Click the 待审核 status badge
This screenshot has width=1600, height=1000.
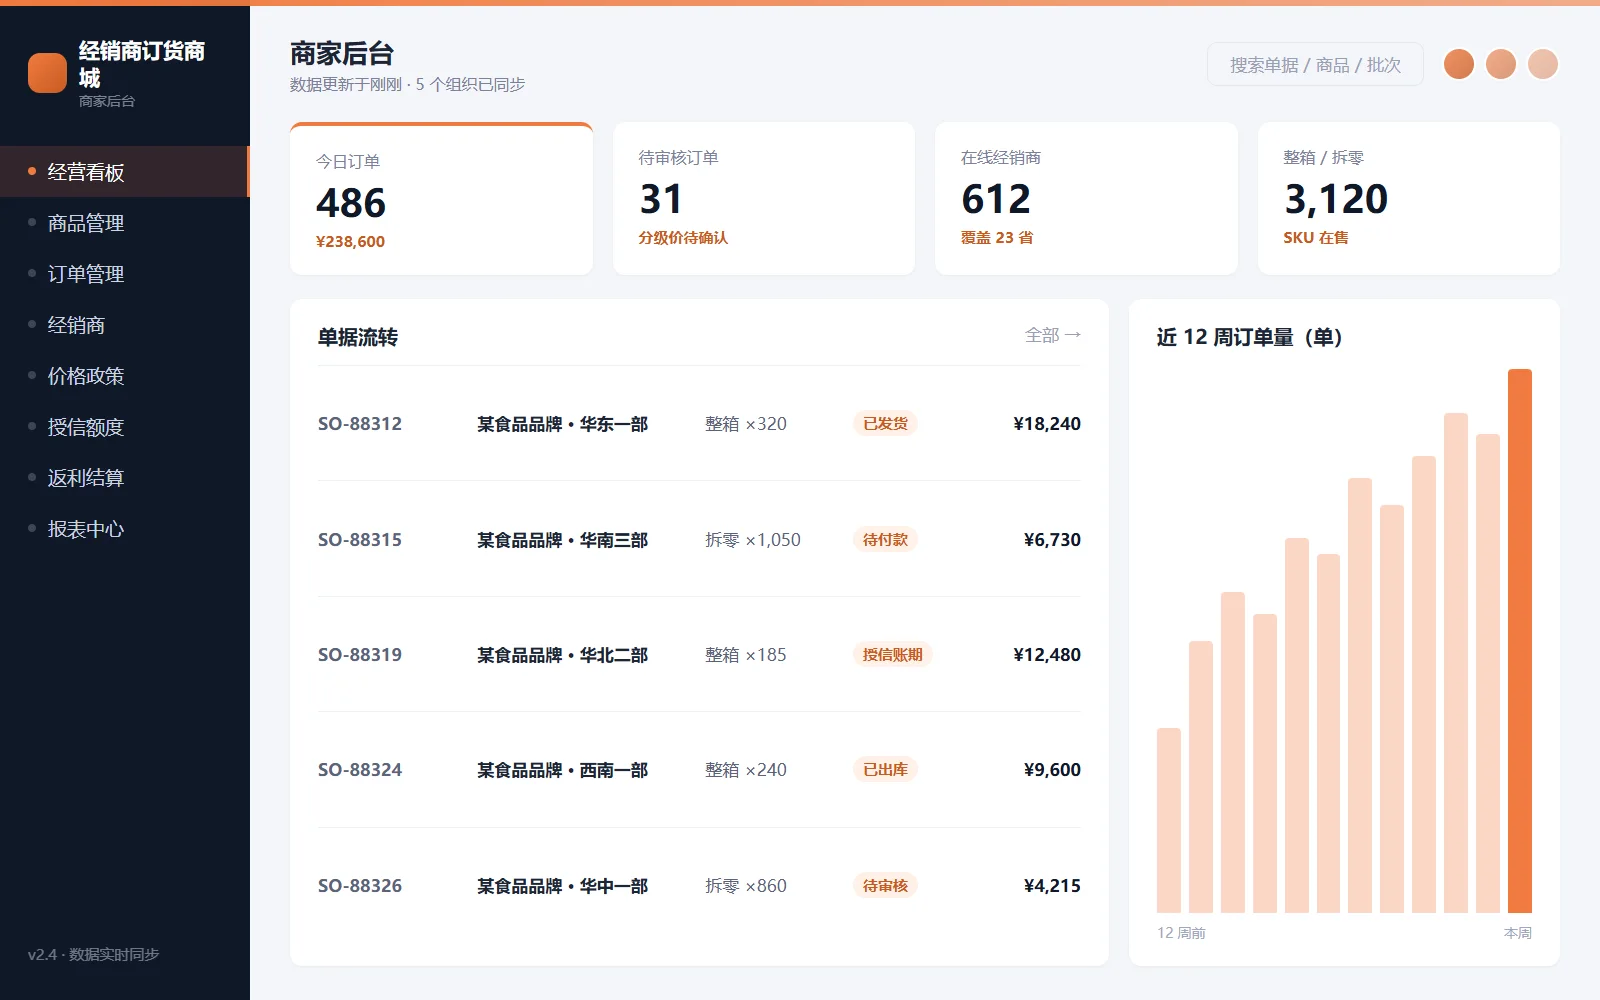coord(885,886)
